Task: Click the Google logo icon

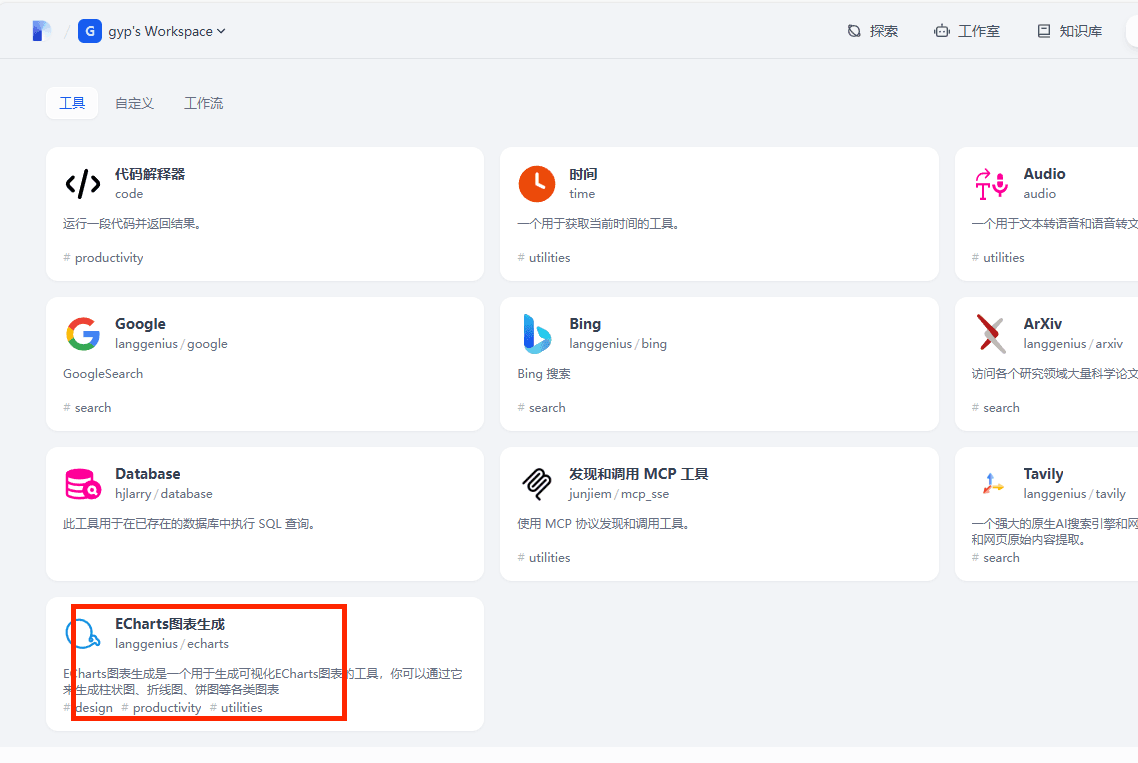Action: click(83, 334)
